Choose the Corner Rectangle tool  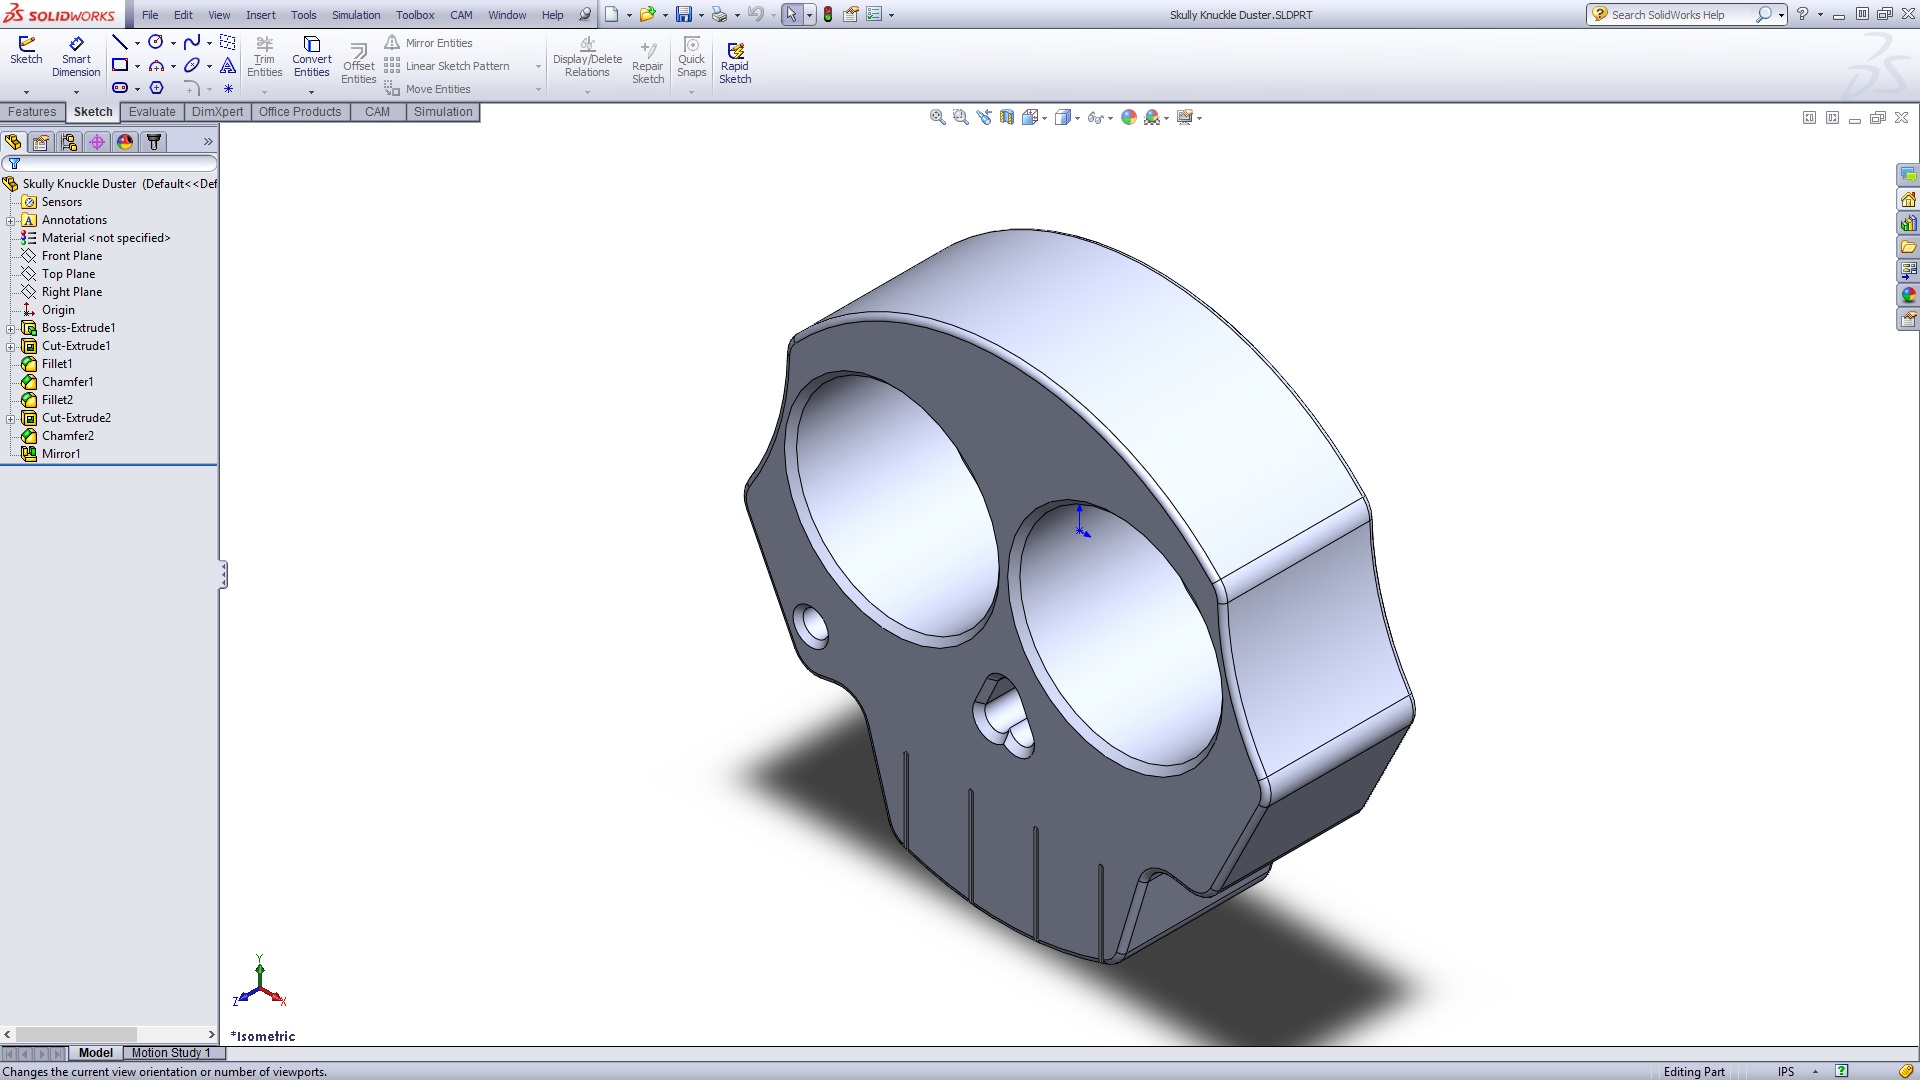[120, 65]
